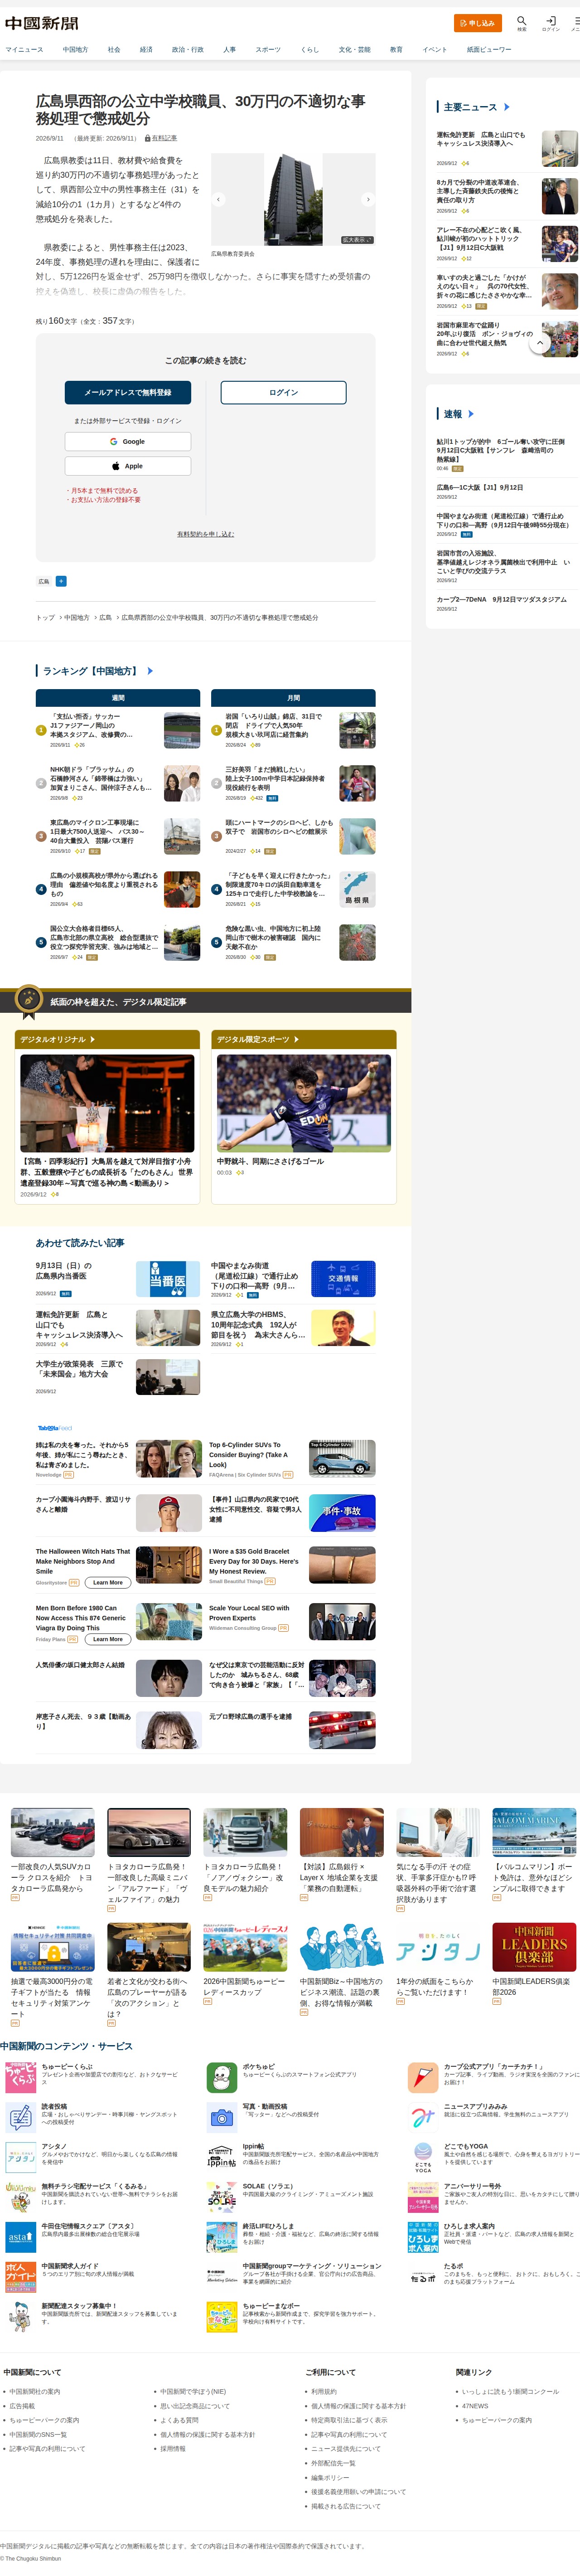The width and height of the screenshot is (580, 2576).
Task: Sign up using the Google button
Action: tap(128, 441)
